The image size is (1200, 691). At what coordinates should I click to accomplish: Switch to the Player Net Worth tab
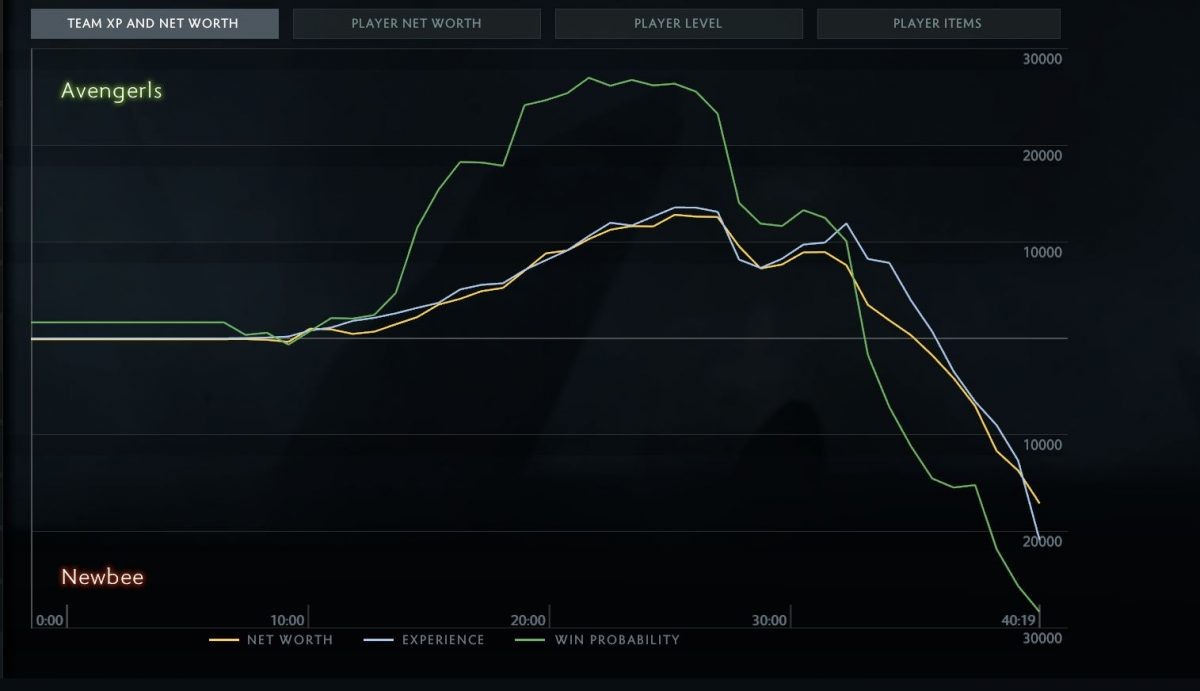point(416,23)
